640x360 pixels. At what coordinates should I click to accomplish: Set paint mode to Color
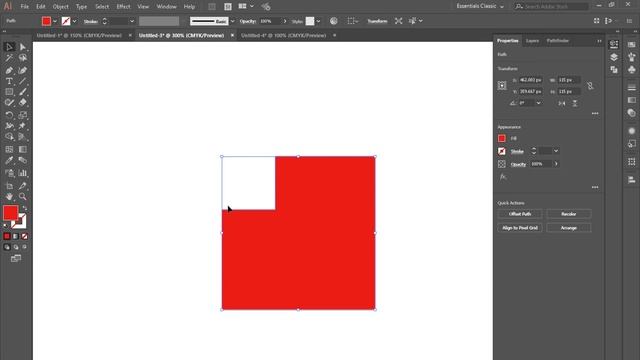[x=7, y=236]
